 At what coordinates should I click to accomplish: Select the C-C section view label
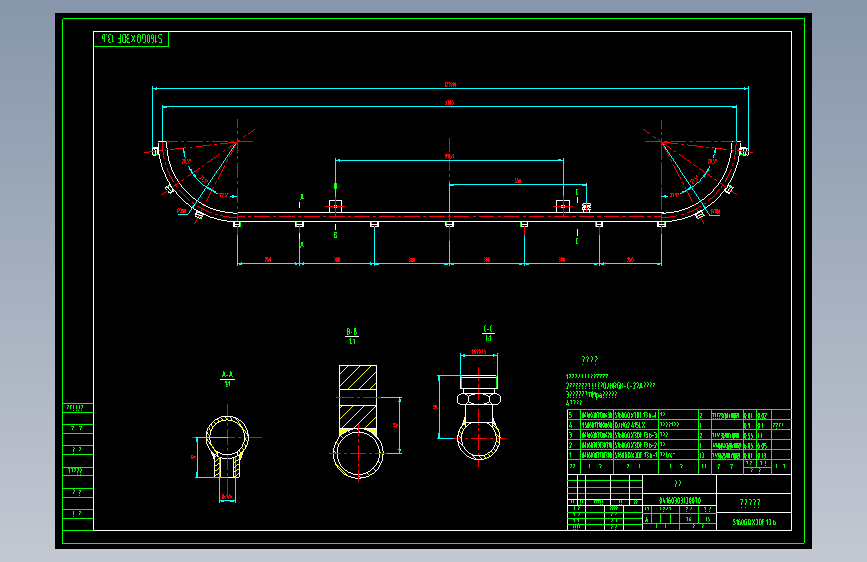tap(488, 332)
